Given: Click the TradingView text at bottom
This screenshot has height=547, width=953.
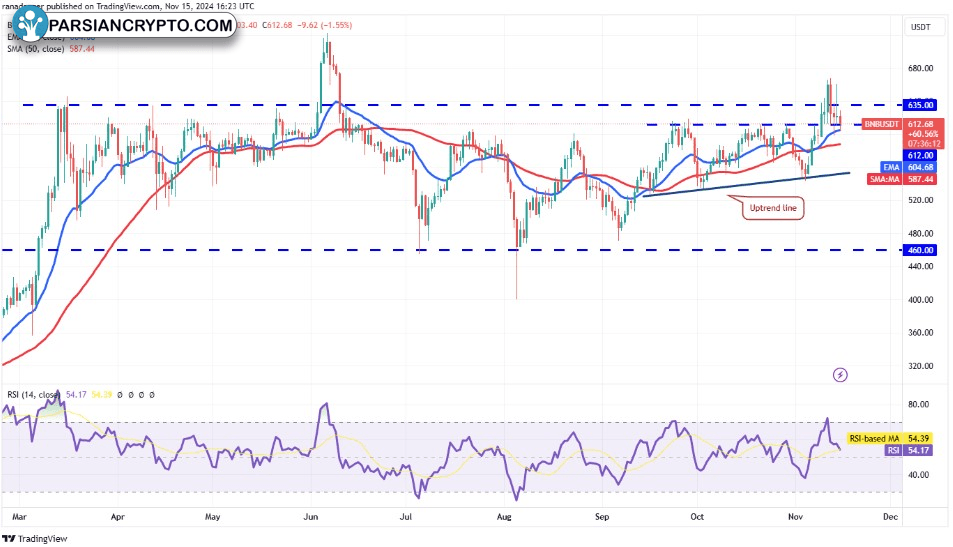Looking at the screenshot, I should 43,538.
